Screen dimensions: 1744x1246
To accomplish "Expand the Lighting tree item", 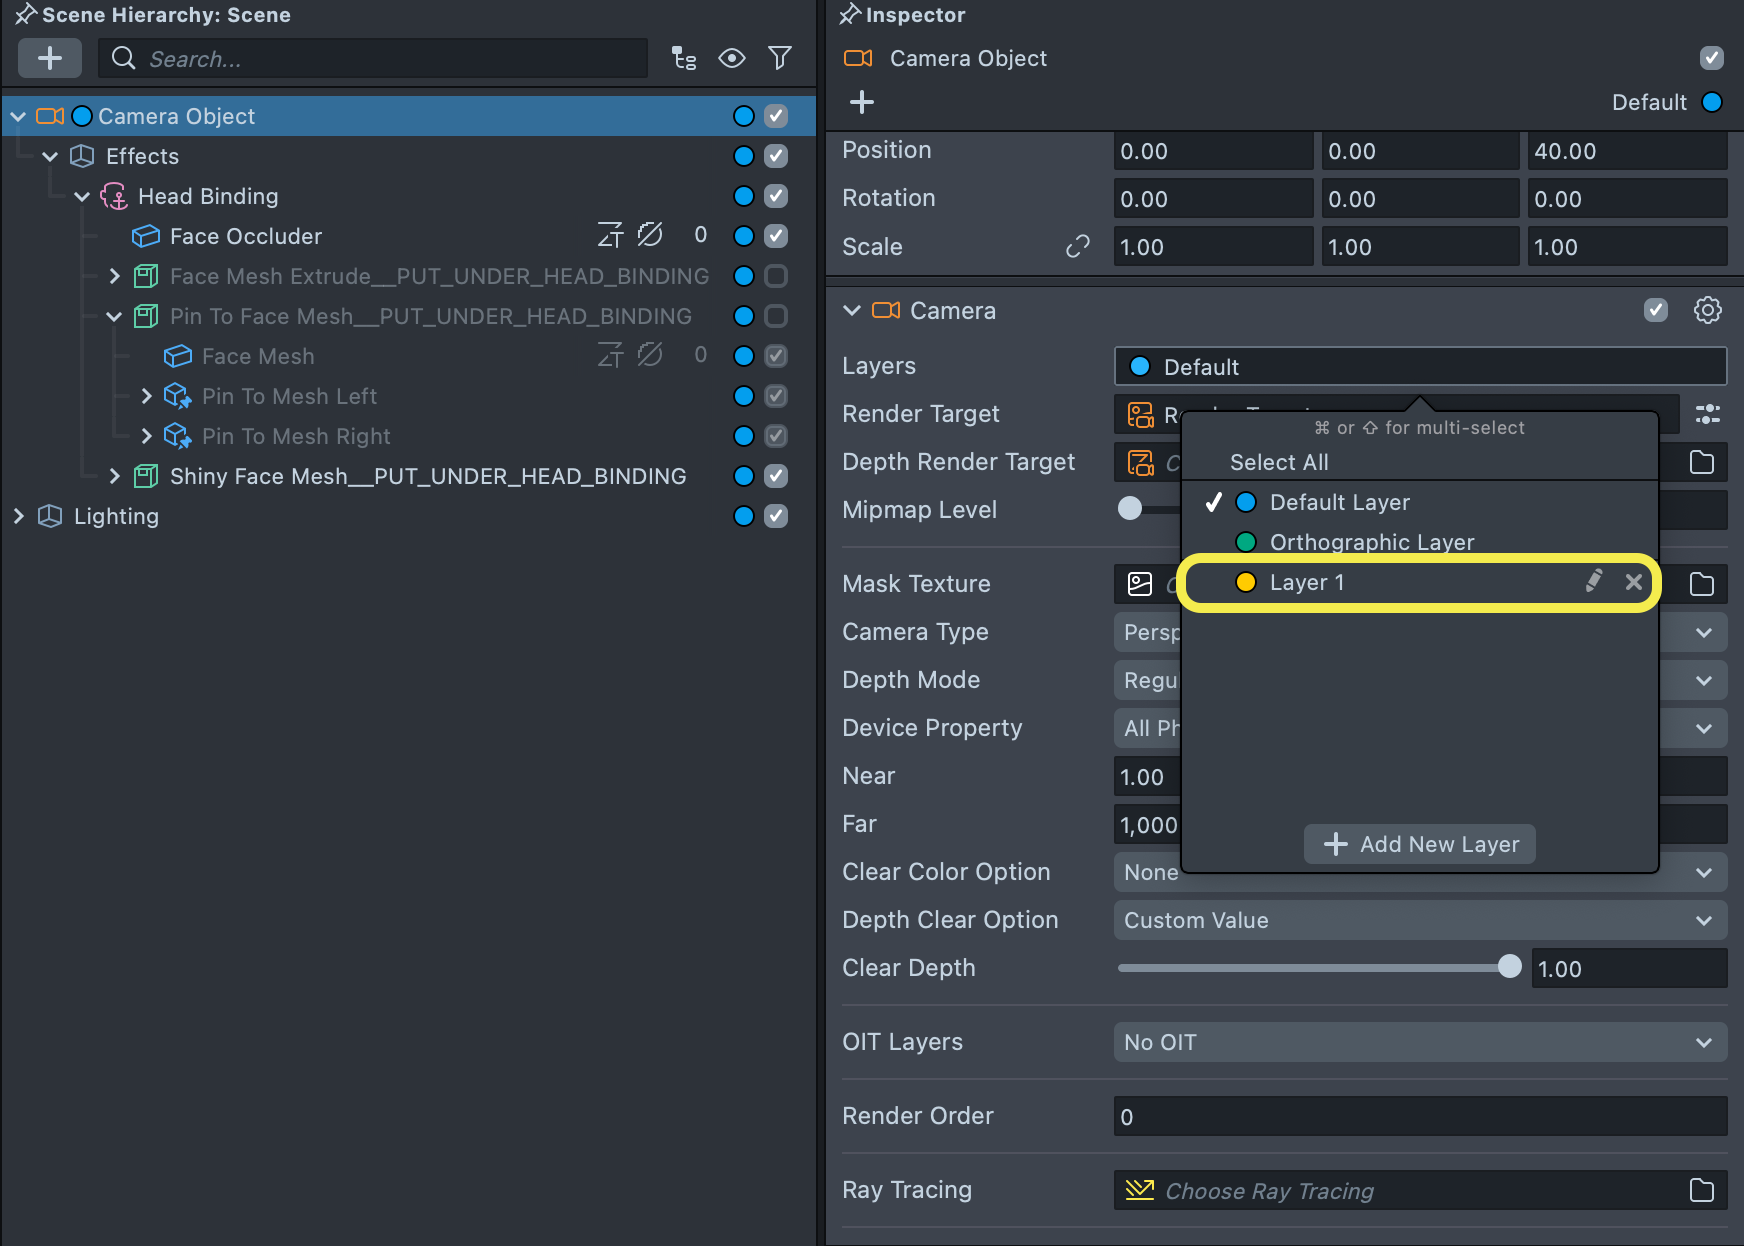I will 19,516.
